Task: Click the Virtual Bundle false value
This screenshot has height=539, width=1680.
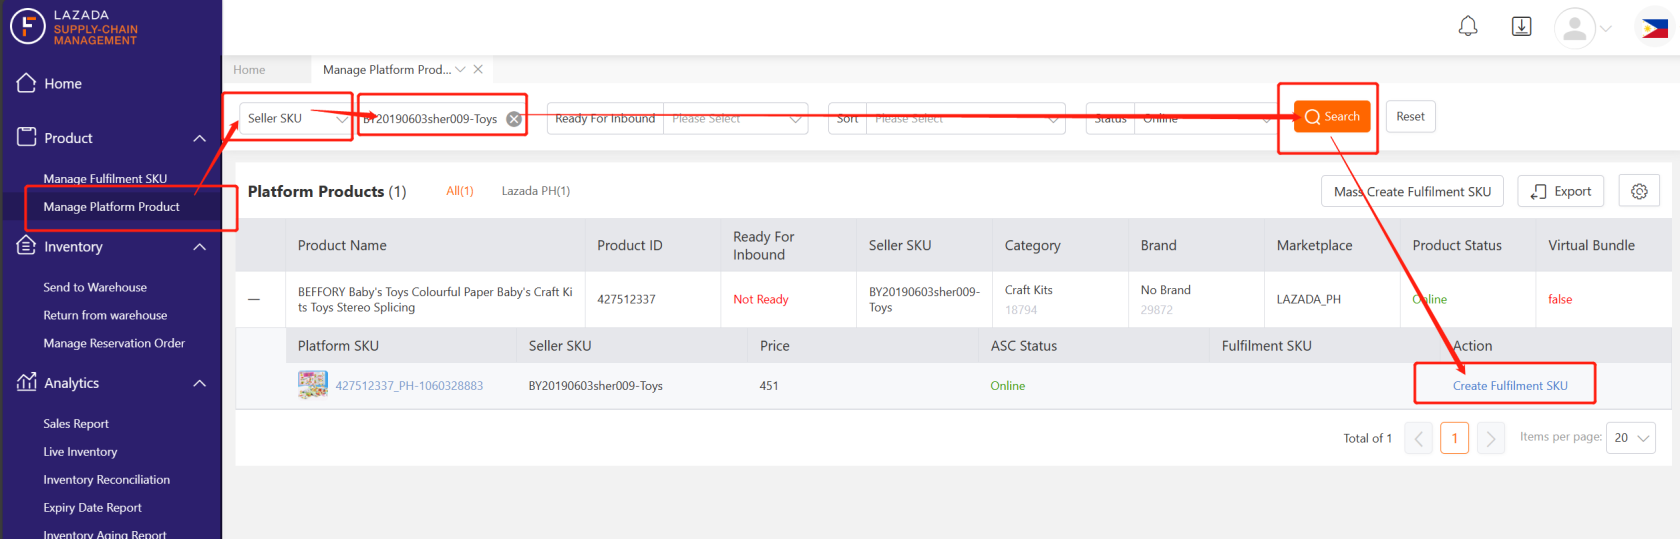Action: tap(1560, 299)
